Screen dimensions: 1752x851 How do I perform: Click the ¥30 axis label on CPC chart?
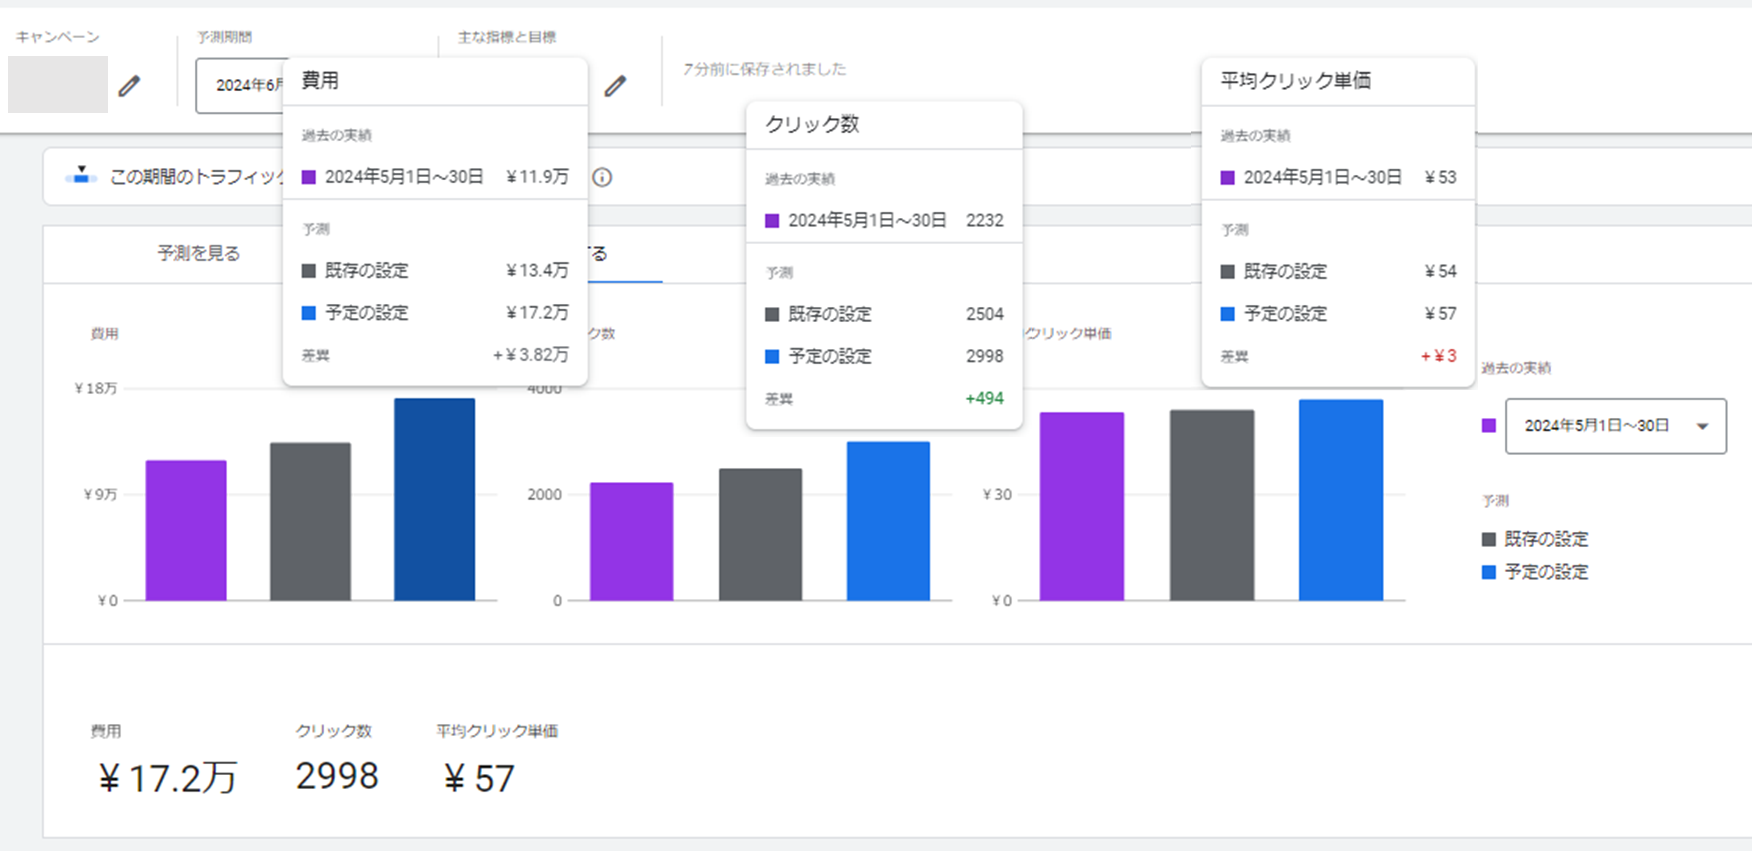pos(997,494)
